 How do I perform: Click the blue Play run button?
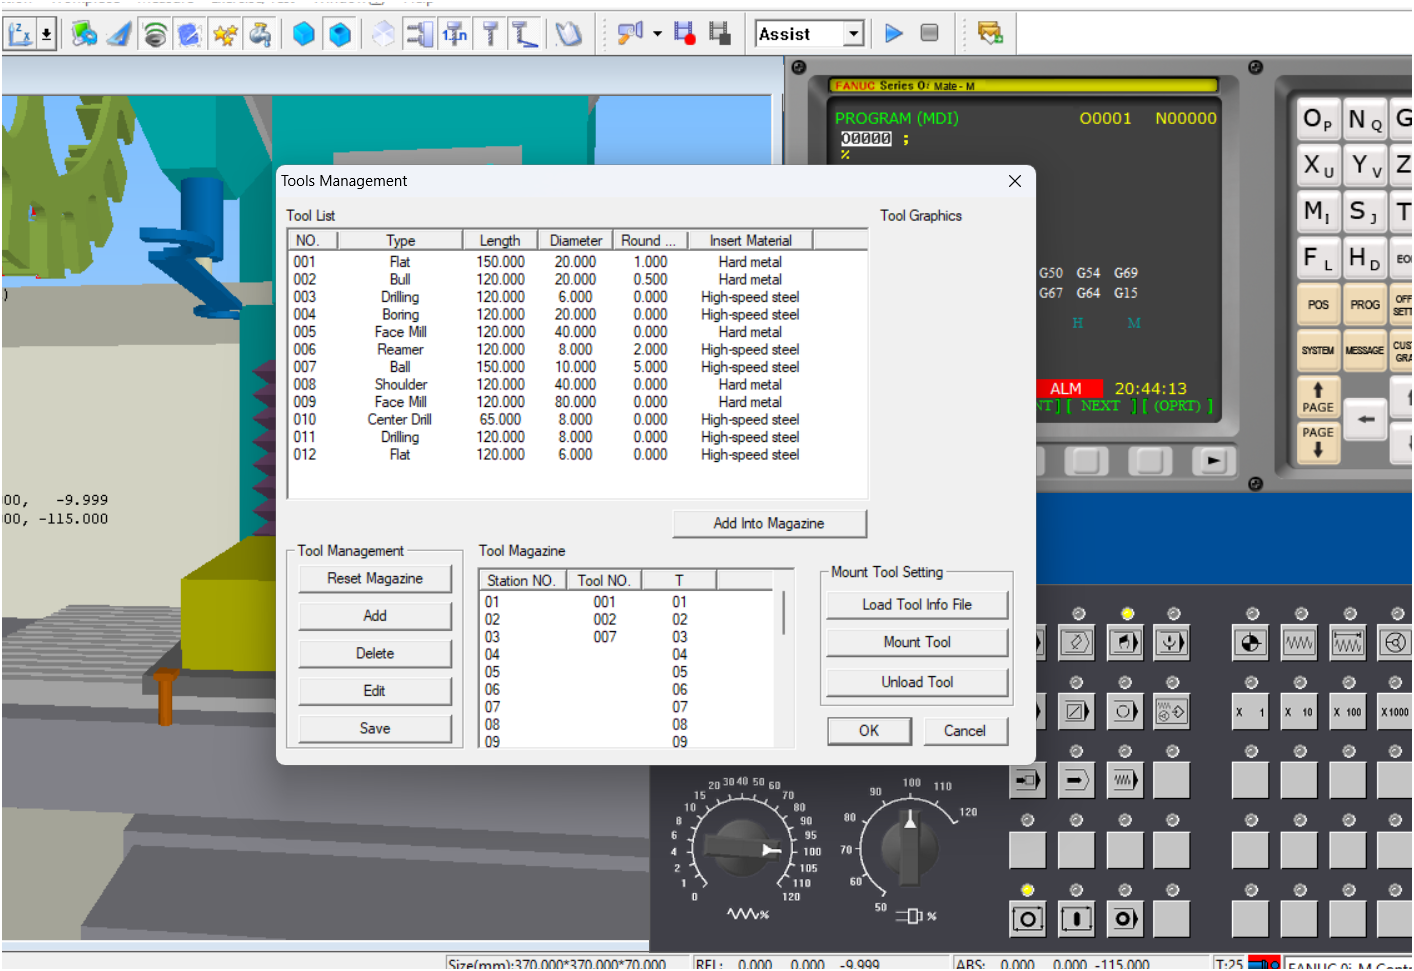pos(894,34)
